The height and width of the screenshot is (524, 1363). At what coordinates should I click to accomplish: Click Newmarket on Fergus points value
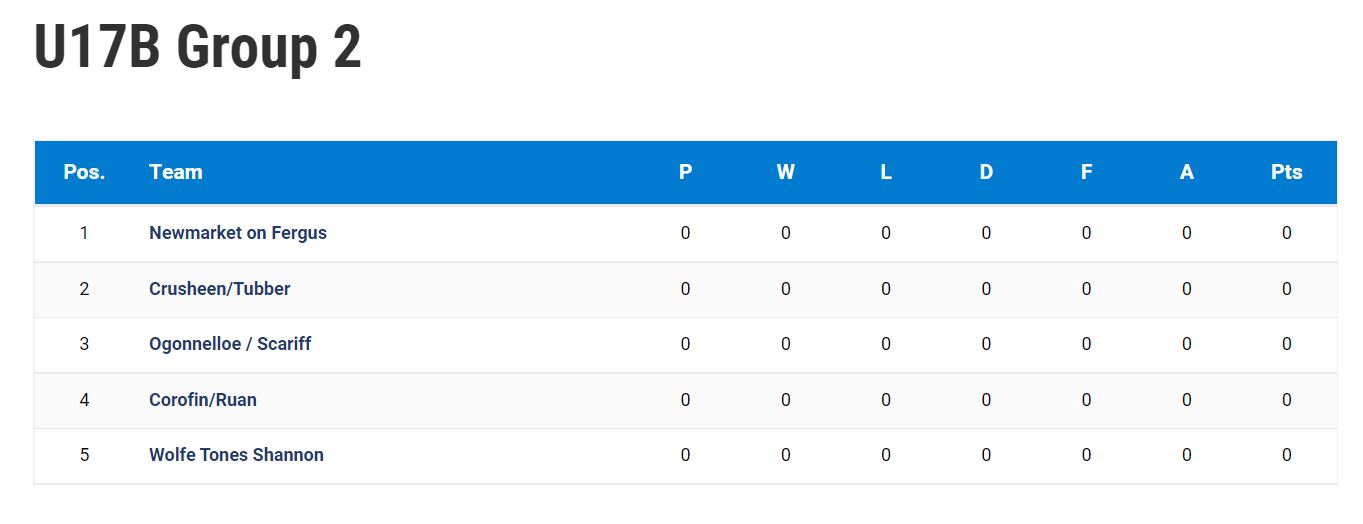pyautogui.click(x=1286, y=233)
